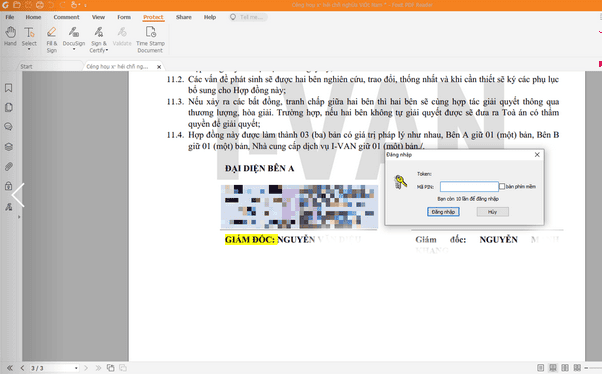Click the previous view icon in status bar
The width and height of the screenshot is (602, 377).
[111, 368]
